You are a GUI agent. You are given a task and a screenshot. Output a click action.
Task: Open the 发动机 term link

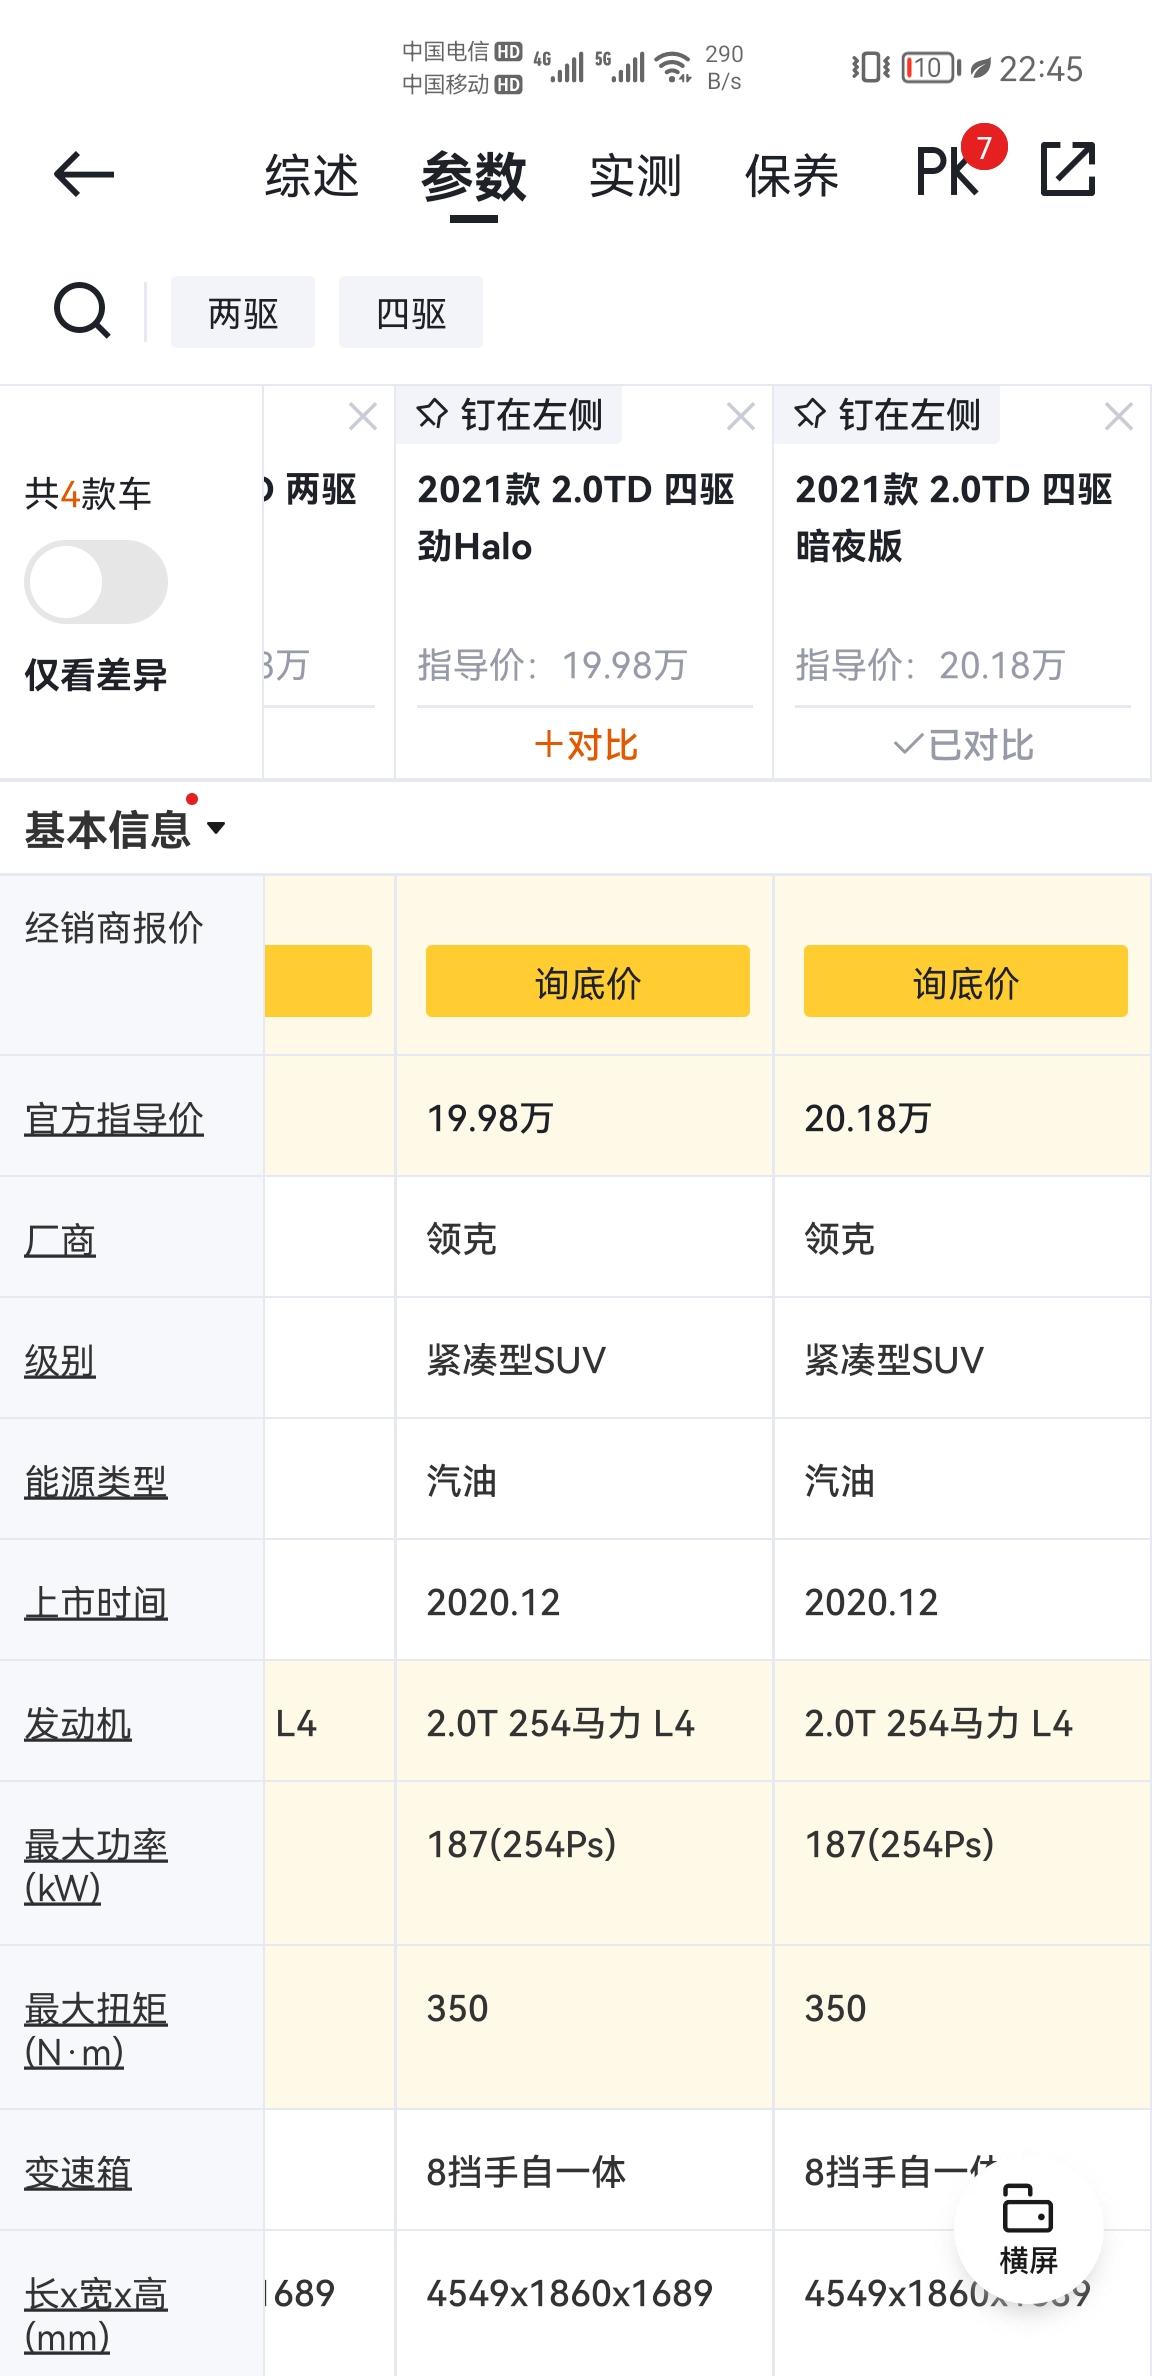[78, 1723]
